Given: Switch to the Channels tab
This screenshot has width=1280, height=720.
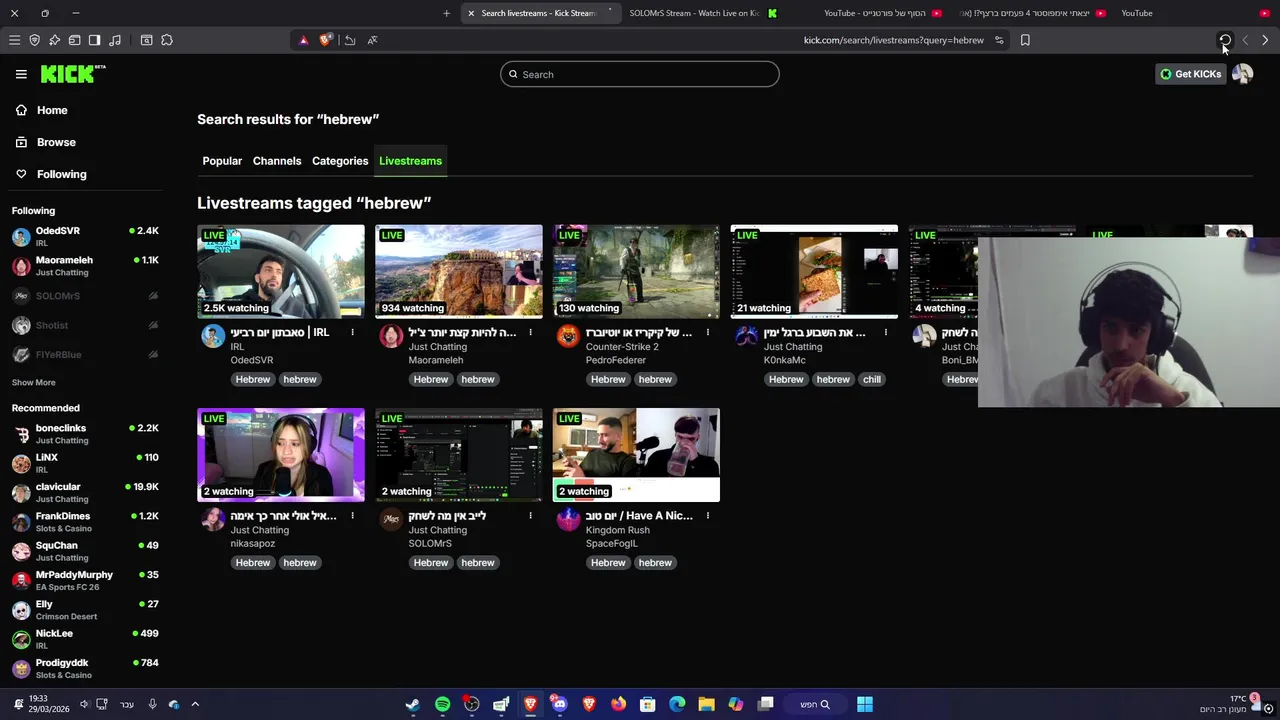Looking at the screenshot, I should (x=277, y=161).
